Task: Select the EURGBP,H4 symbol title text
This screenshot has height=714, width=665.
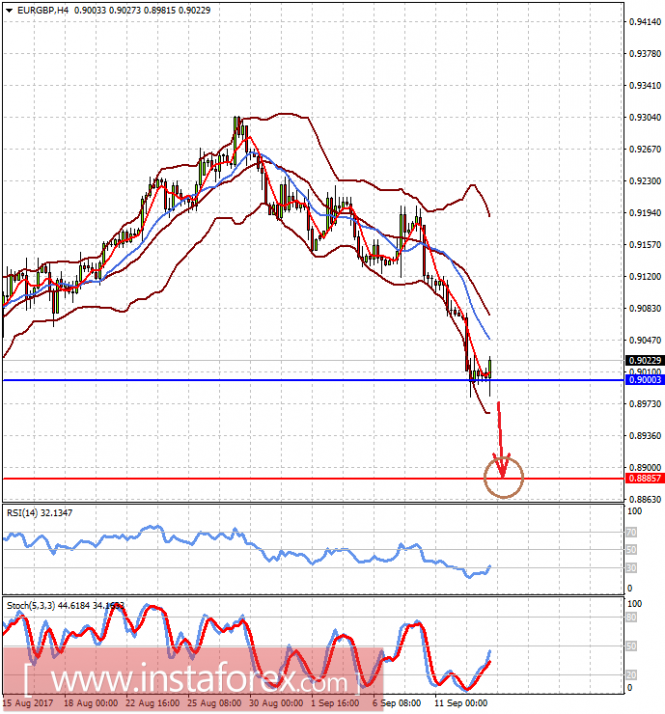Action: [x=43, y=10]
